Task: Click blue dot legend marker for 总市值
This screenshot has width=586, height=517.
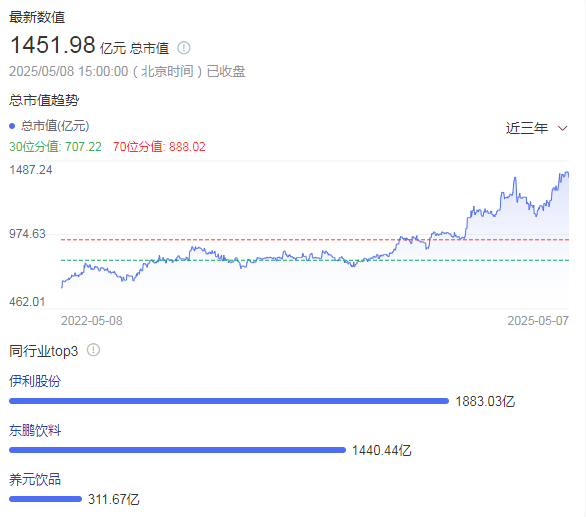Action: (12, 126)
